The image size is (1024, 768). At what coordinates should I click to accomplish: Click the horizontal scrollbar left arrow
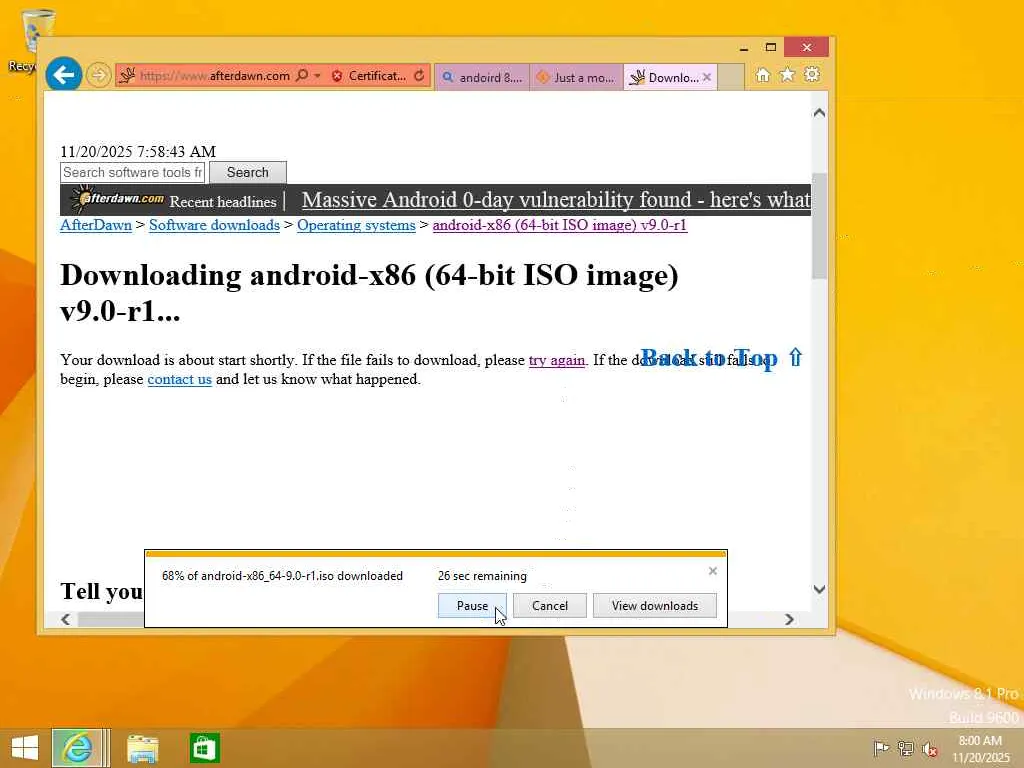[65, 619]
